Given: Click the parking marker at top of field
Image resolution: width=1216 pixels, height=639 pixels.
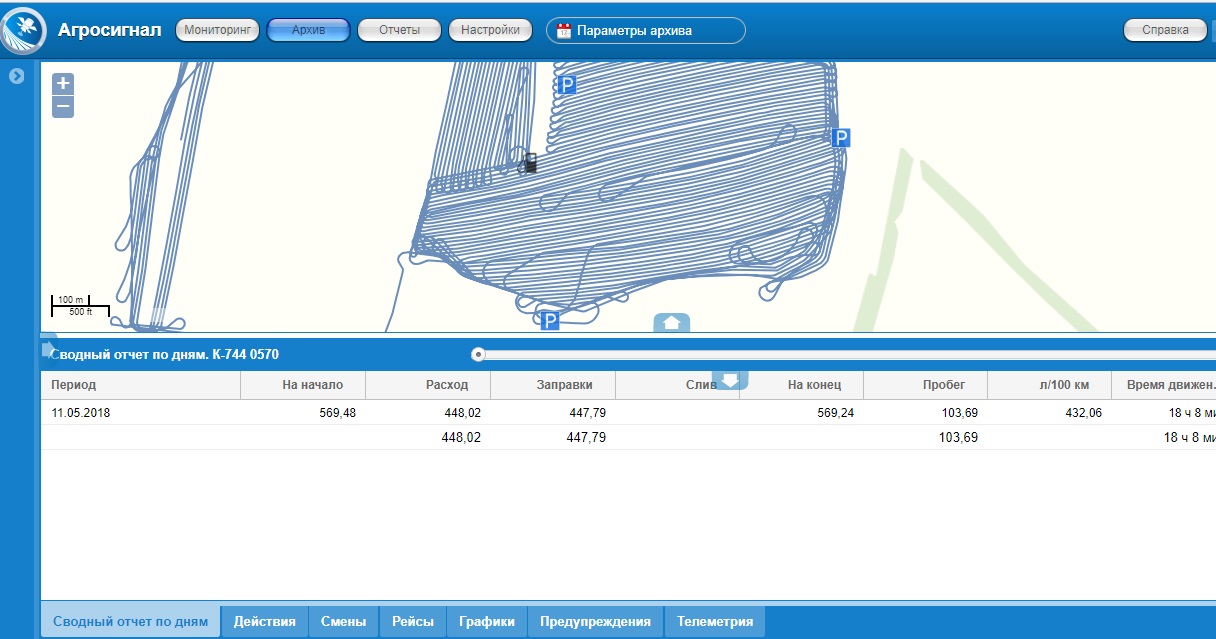Looking at the screenshot, I should [x=567, y=86].
